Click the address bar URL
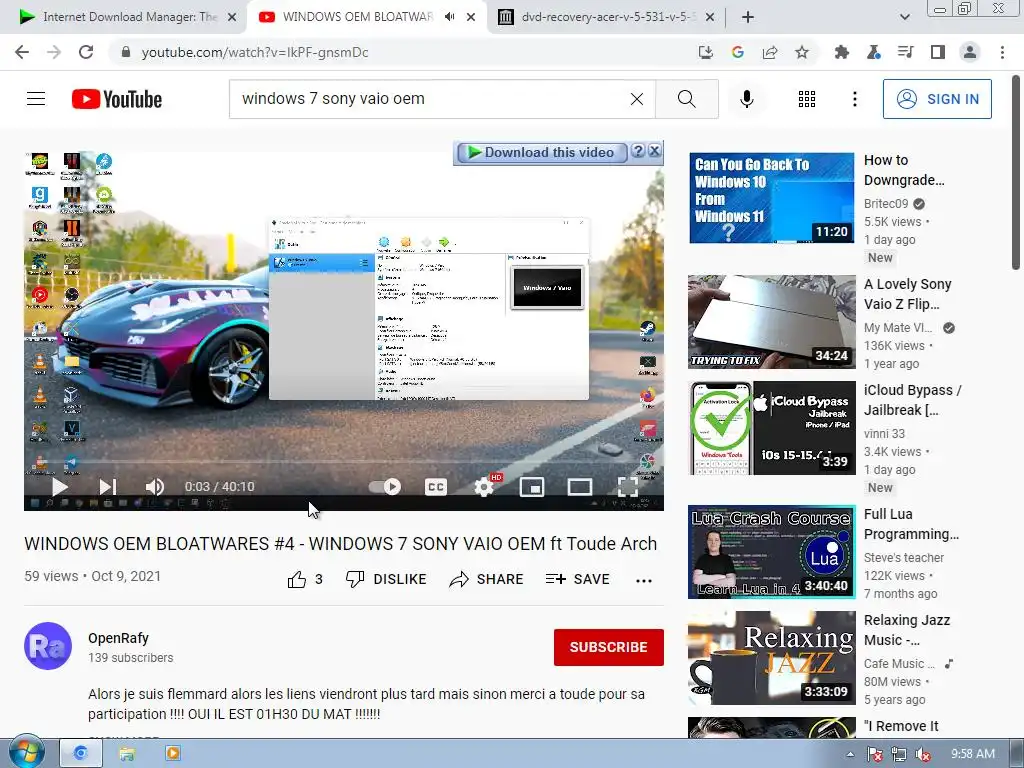Image resolution: width=1024 pixels, height=768 pixels. 255,52
